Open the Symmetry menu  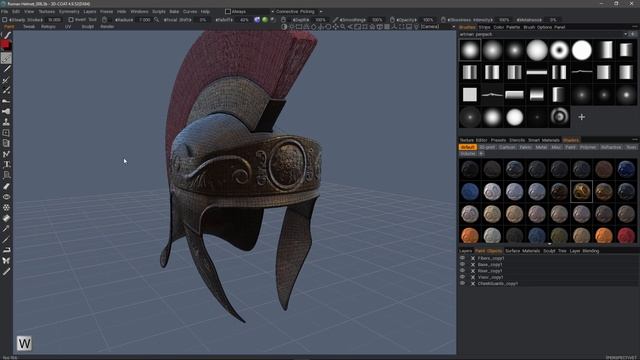tap(69, 12)
